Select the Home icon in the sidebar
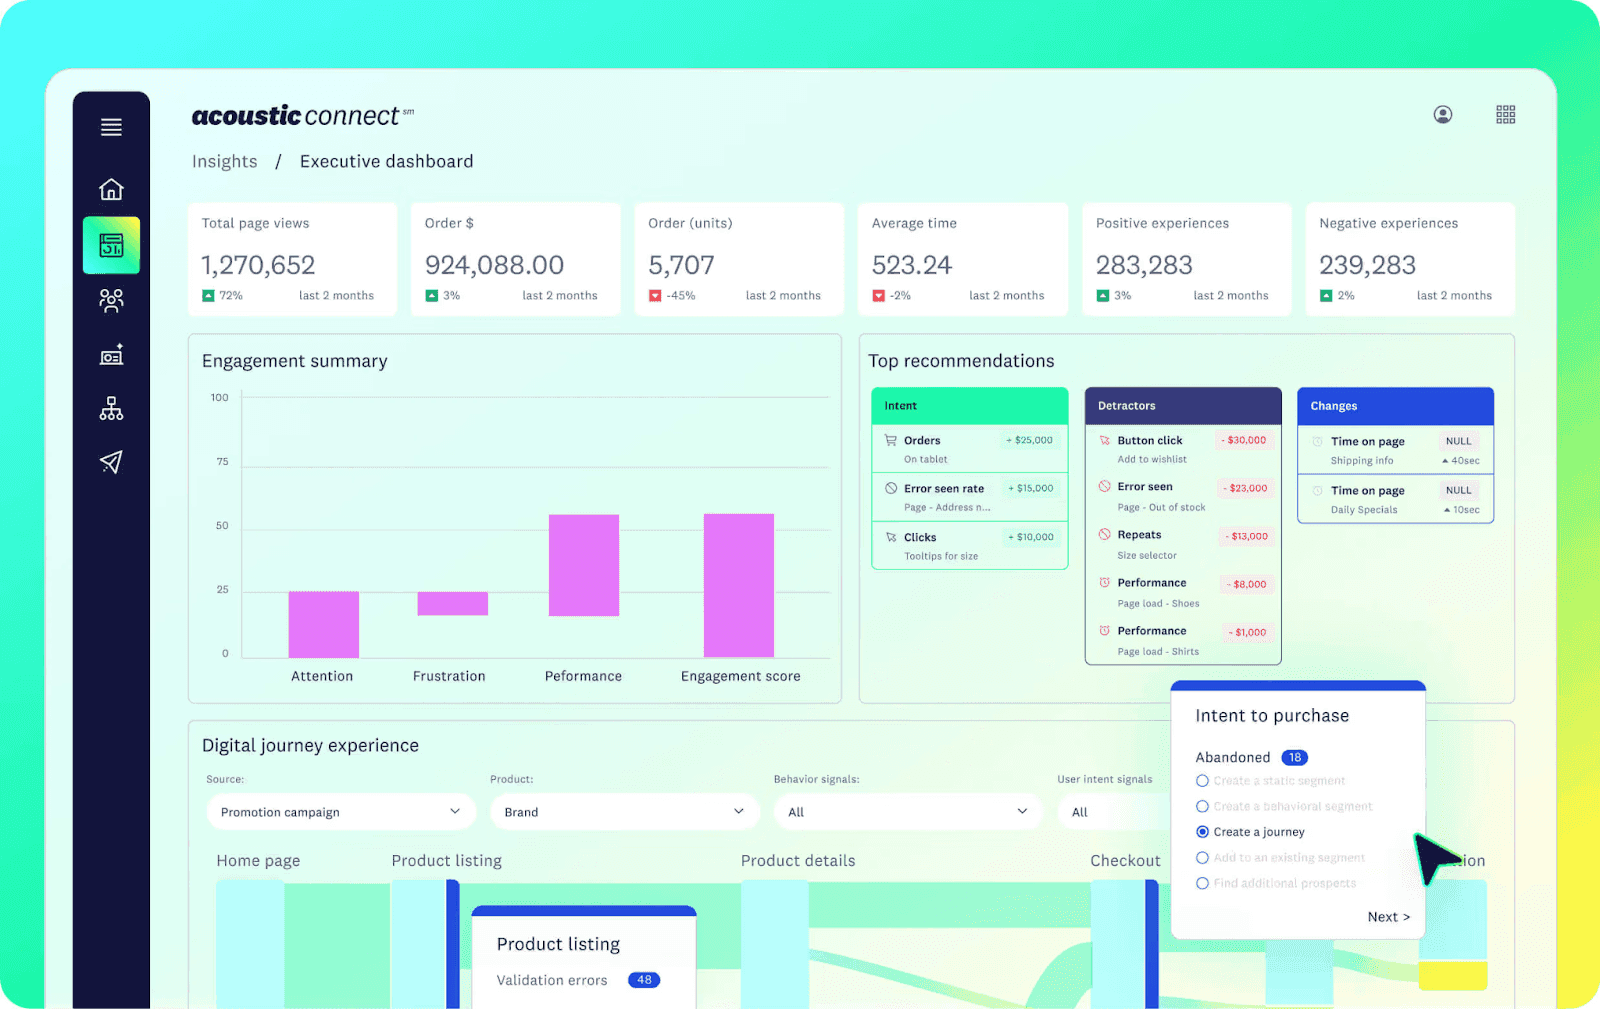This screenshot has height=1009, width=1600. 111,189
